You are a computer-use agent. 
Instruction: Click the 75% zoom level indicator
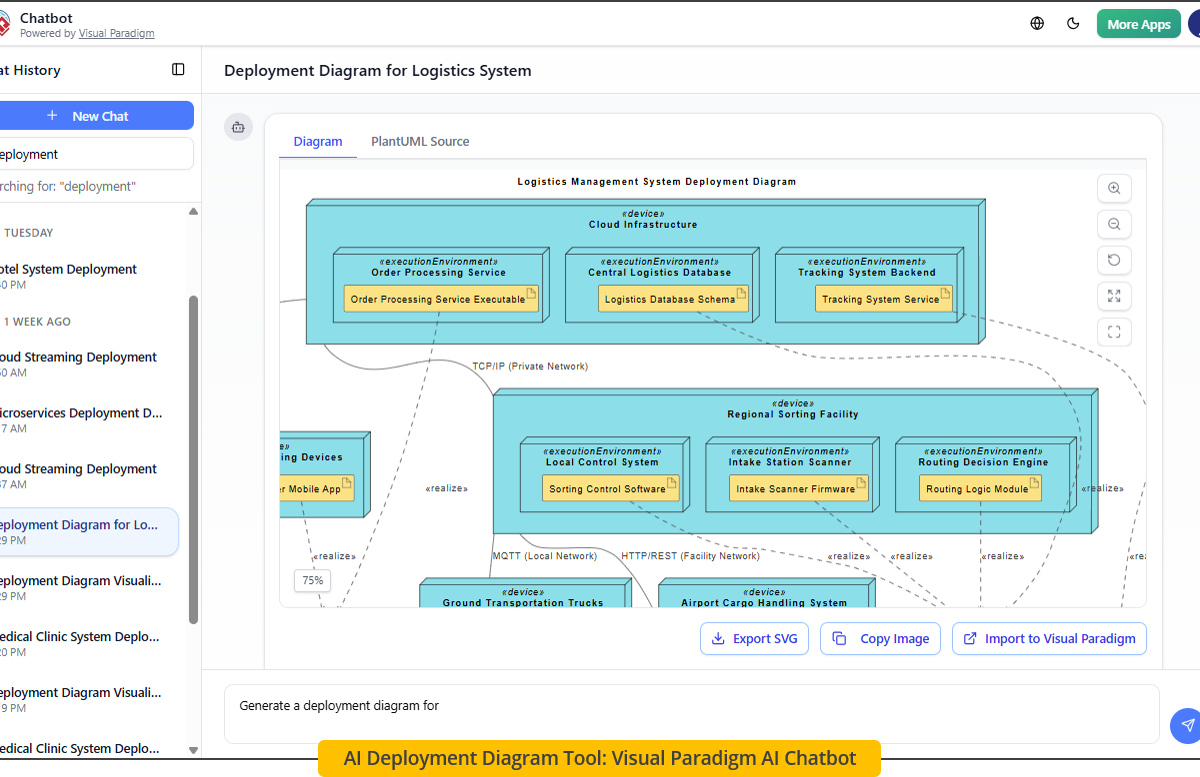pyautogui.click(x=312, y=580)
